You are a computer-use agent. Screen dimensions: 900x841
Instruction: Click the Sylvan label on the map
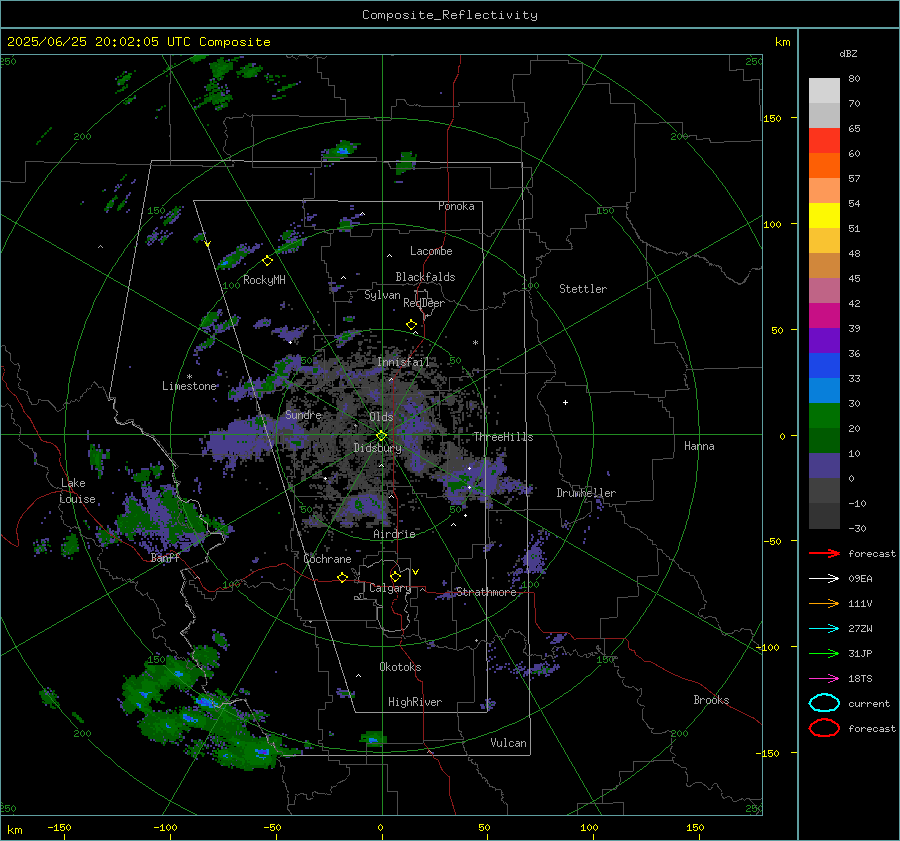(382, 295)
